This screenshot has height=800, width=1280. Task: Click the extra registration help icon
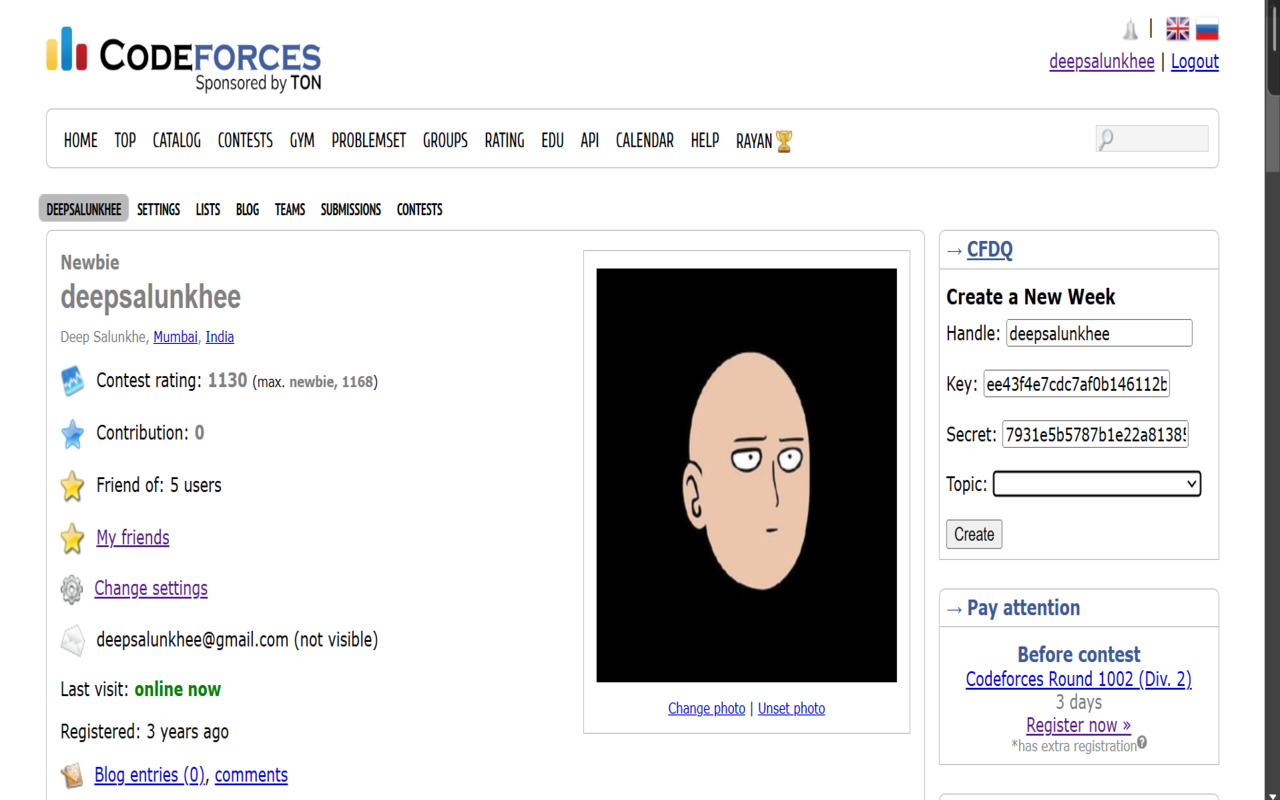coord(1142,744)
